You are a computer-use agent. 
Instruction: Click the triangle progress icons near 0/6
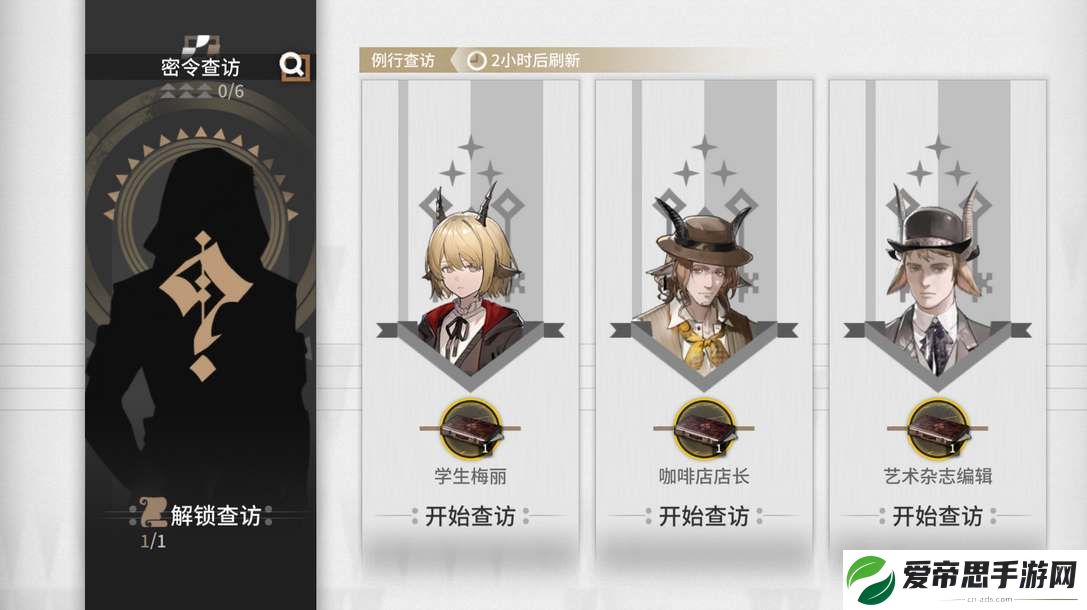tap(186, 91)
